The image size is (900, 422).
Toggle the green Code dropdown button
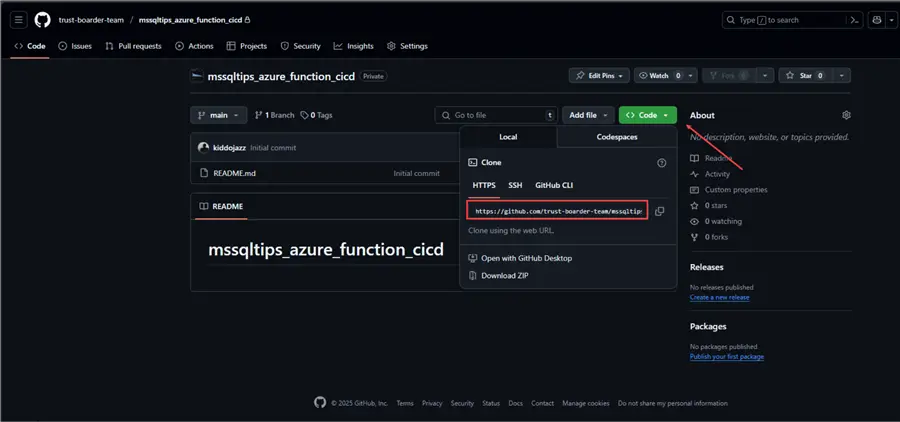tap(647, 115)
